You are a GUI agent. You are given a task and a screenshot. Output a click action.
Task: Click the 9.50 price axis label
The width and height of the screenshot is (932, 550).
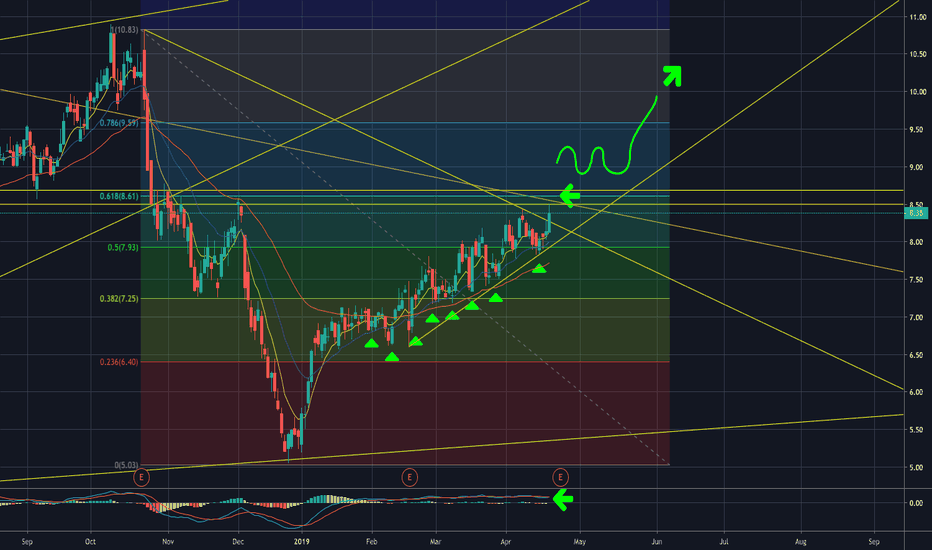coord(918,130)
